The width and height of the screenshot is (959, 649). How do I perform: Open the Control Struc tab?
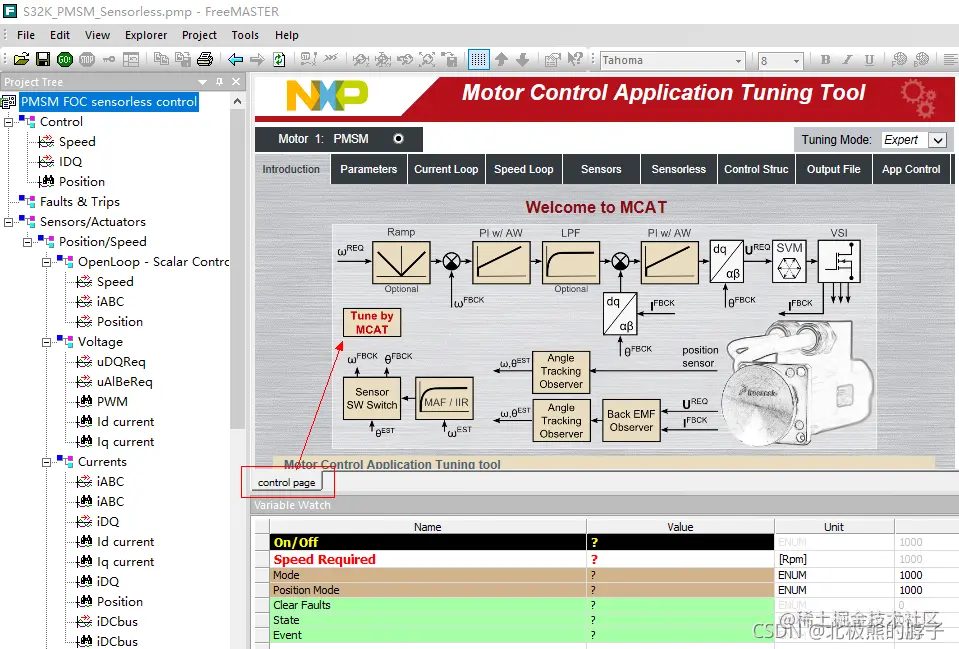tap(756, 169)
